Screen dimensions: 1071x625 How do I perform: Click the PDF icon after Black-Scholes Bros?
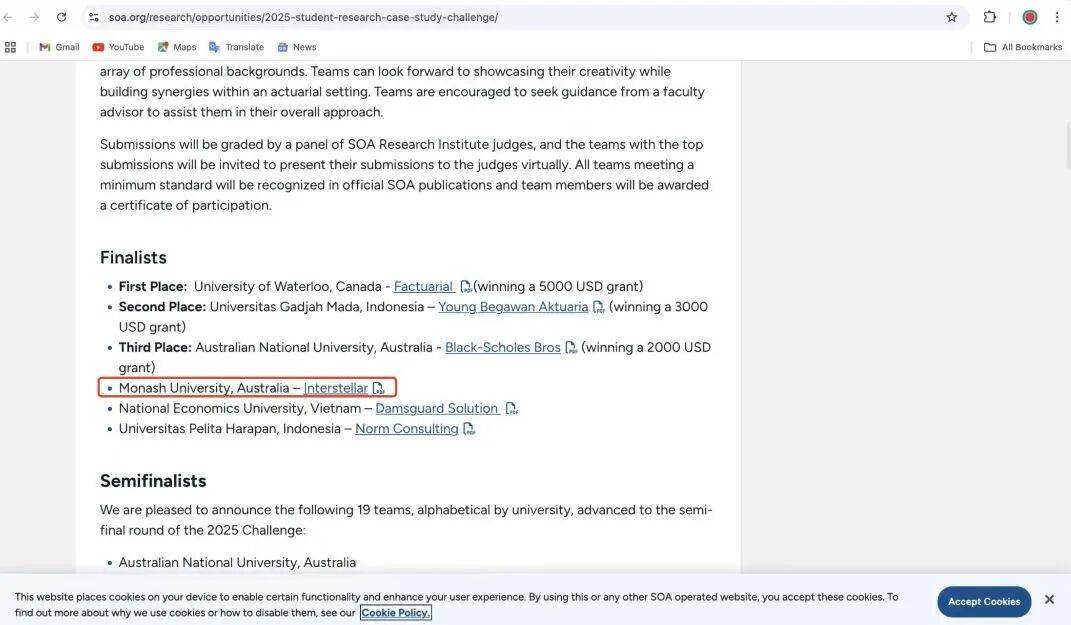click(571, 348)
